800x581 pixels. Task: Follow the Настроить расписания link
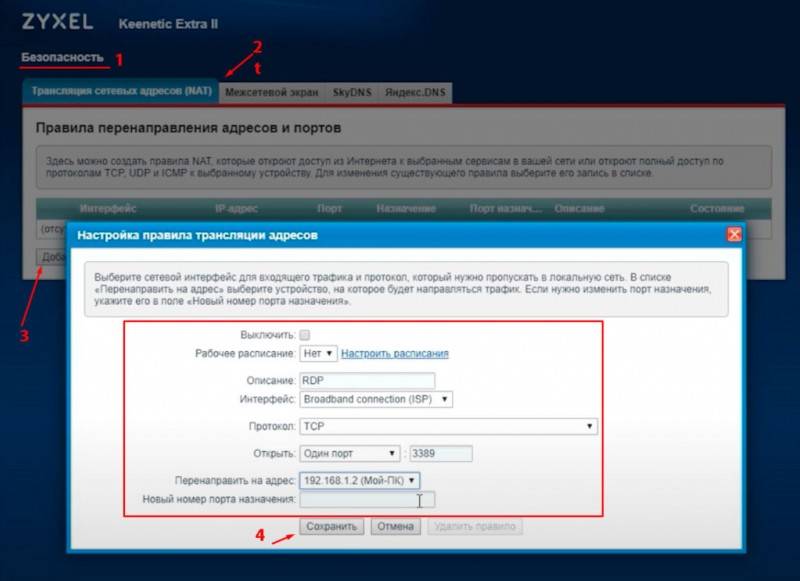pyautogui.click(x=394, y=353)
